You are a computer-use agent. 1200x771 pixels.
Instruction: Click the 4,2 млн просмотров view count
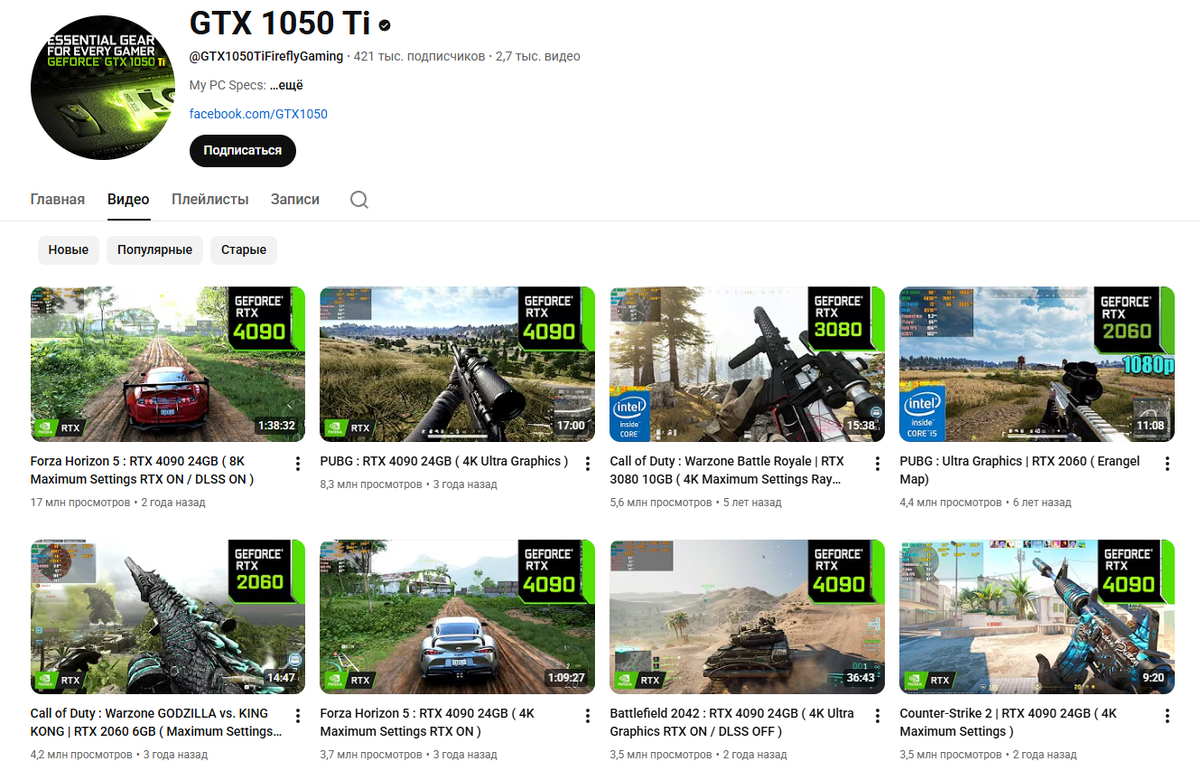pos(82,755)
